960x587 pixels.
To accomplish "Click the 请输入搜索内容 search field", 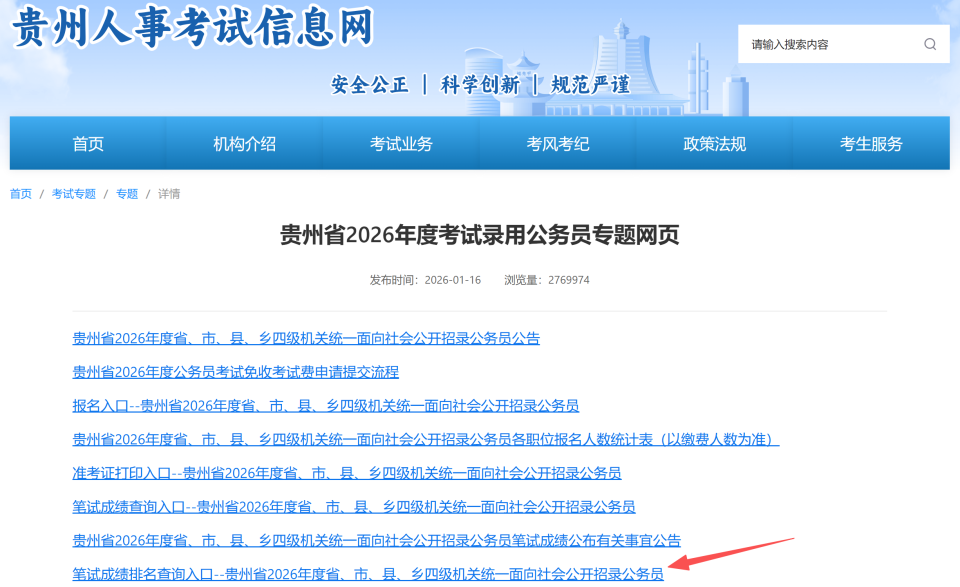I will pos(830,44).
